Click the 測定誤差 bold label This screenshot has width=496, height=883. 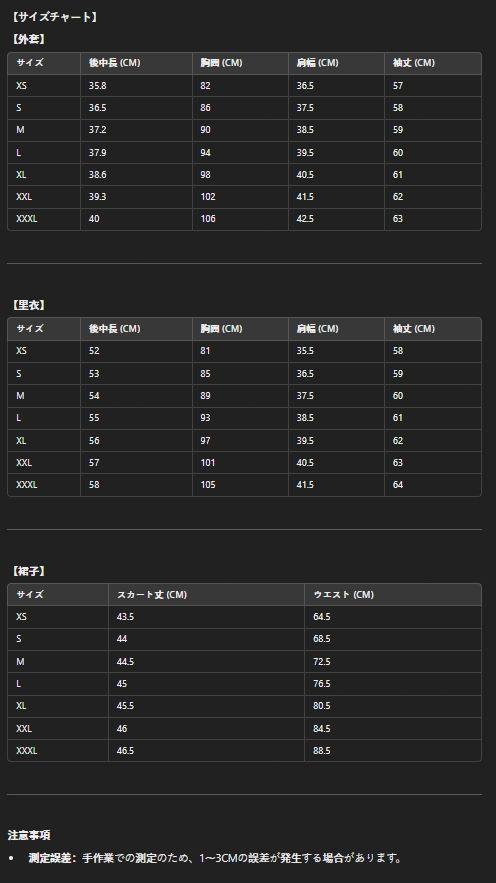53,859
